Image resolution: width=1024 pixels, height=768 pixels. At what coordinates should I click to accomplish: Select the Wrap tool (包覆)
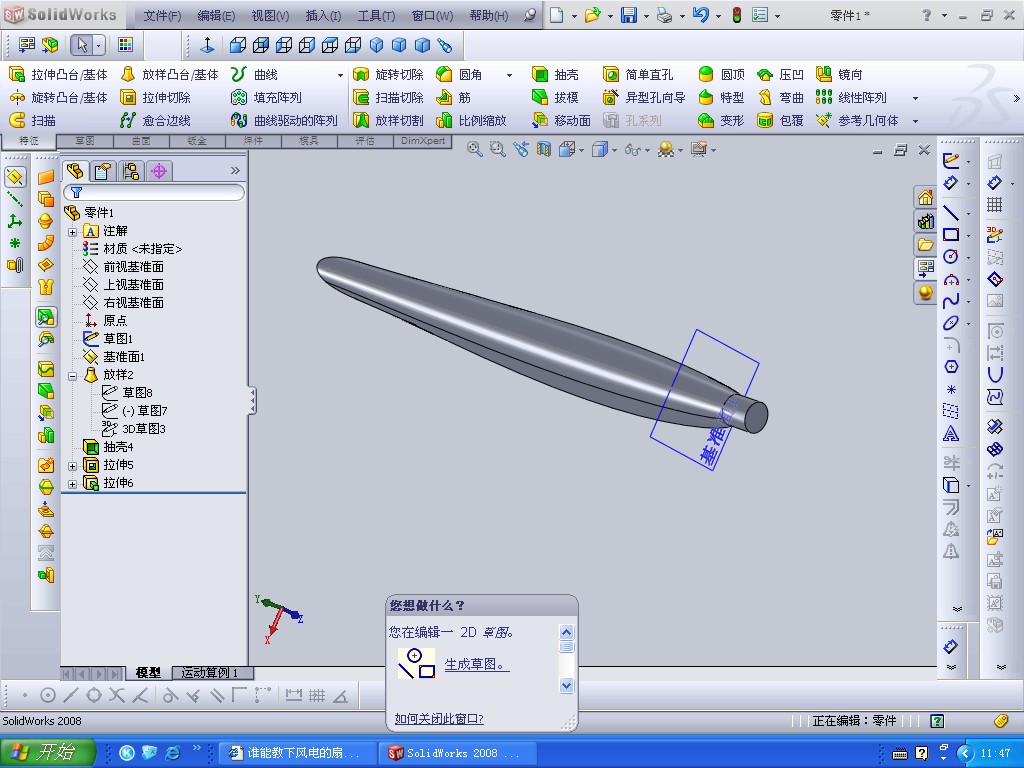tap(780, 120)
